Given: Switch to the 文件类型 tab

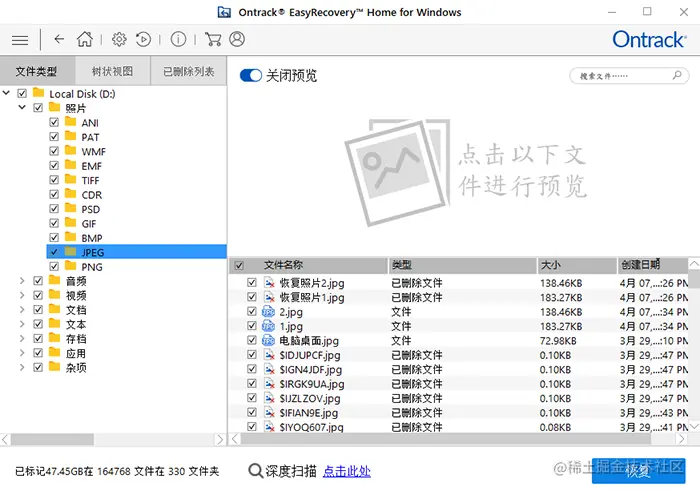Looking at the screenshot, I should (37, 71).
